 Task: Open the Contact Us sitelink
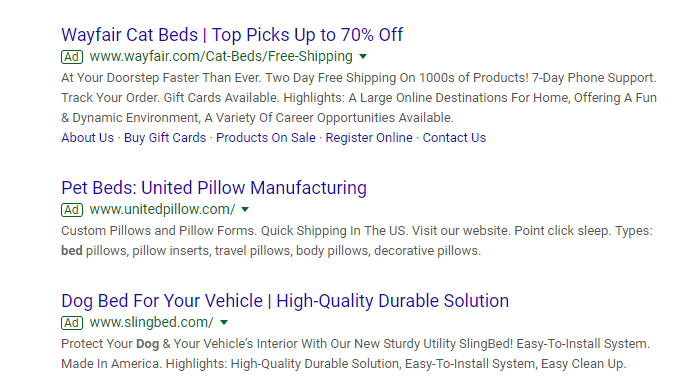coord(454,138)
